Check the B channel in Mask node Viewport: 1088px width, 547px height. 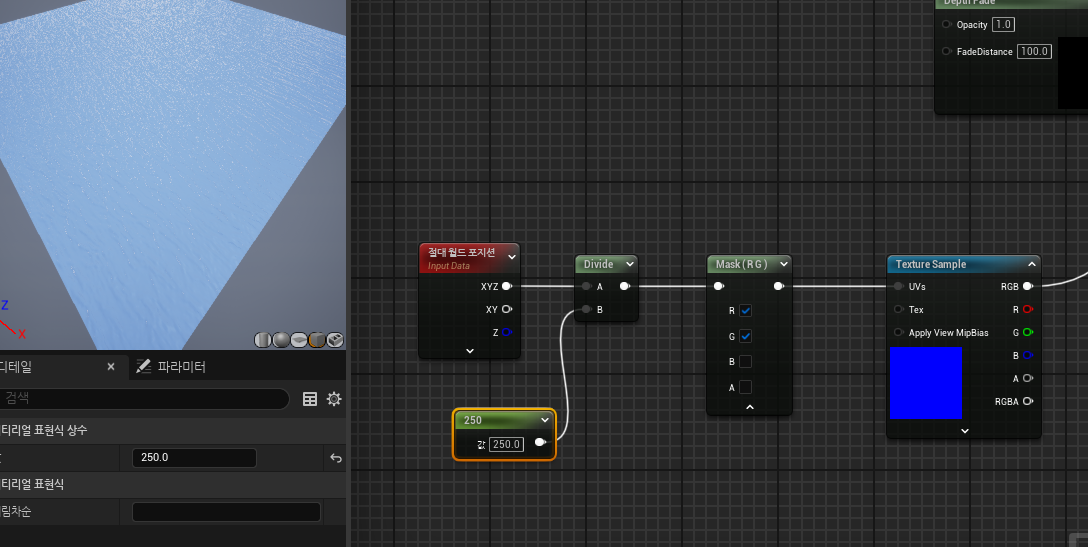coord(745,361)
